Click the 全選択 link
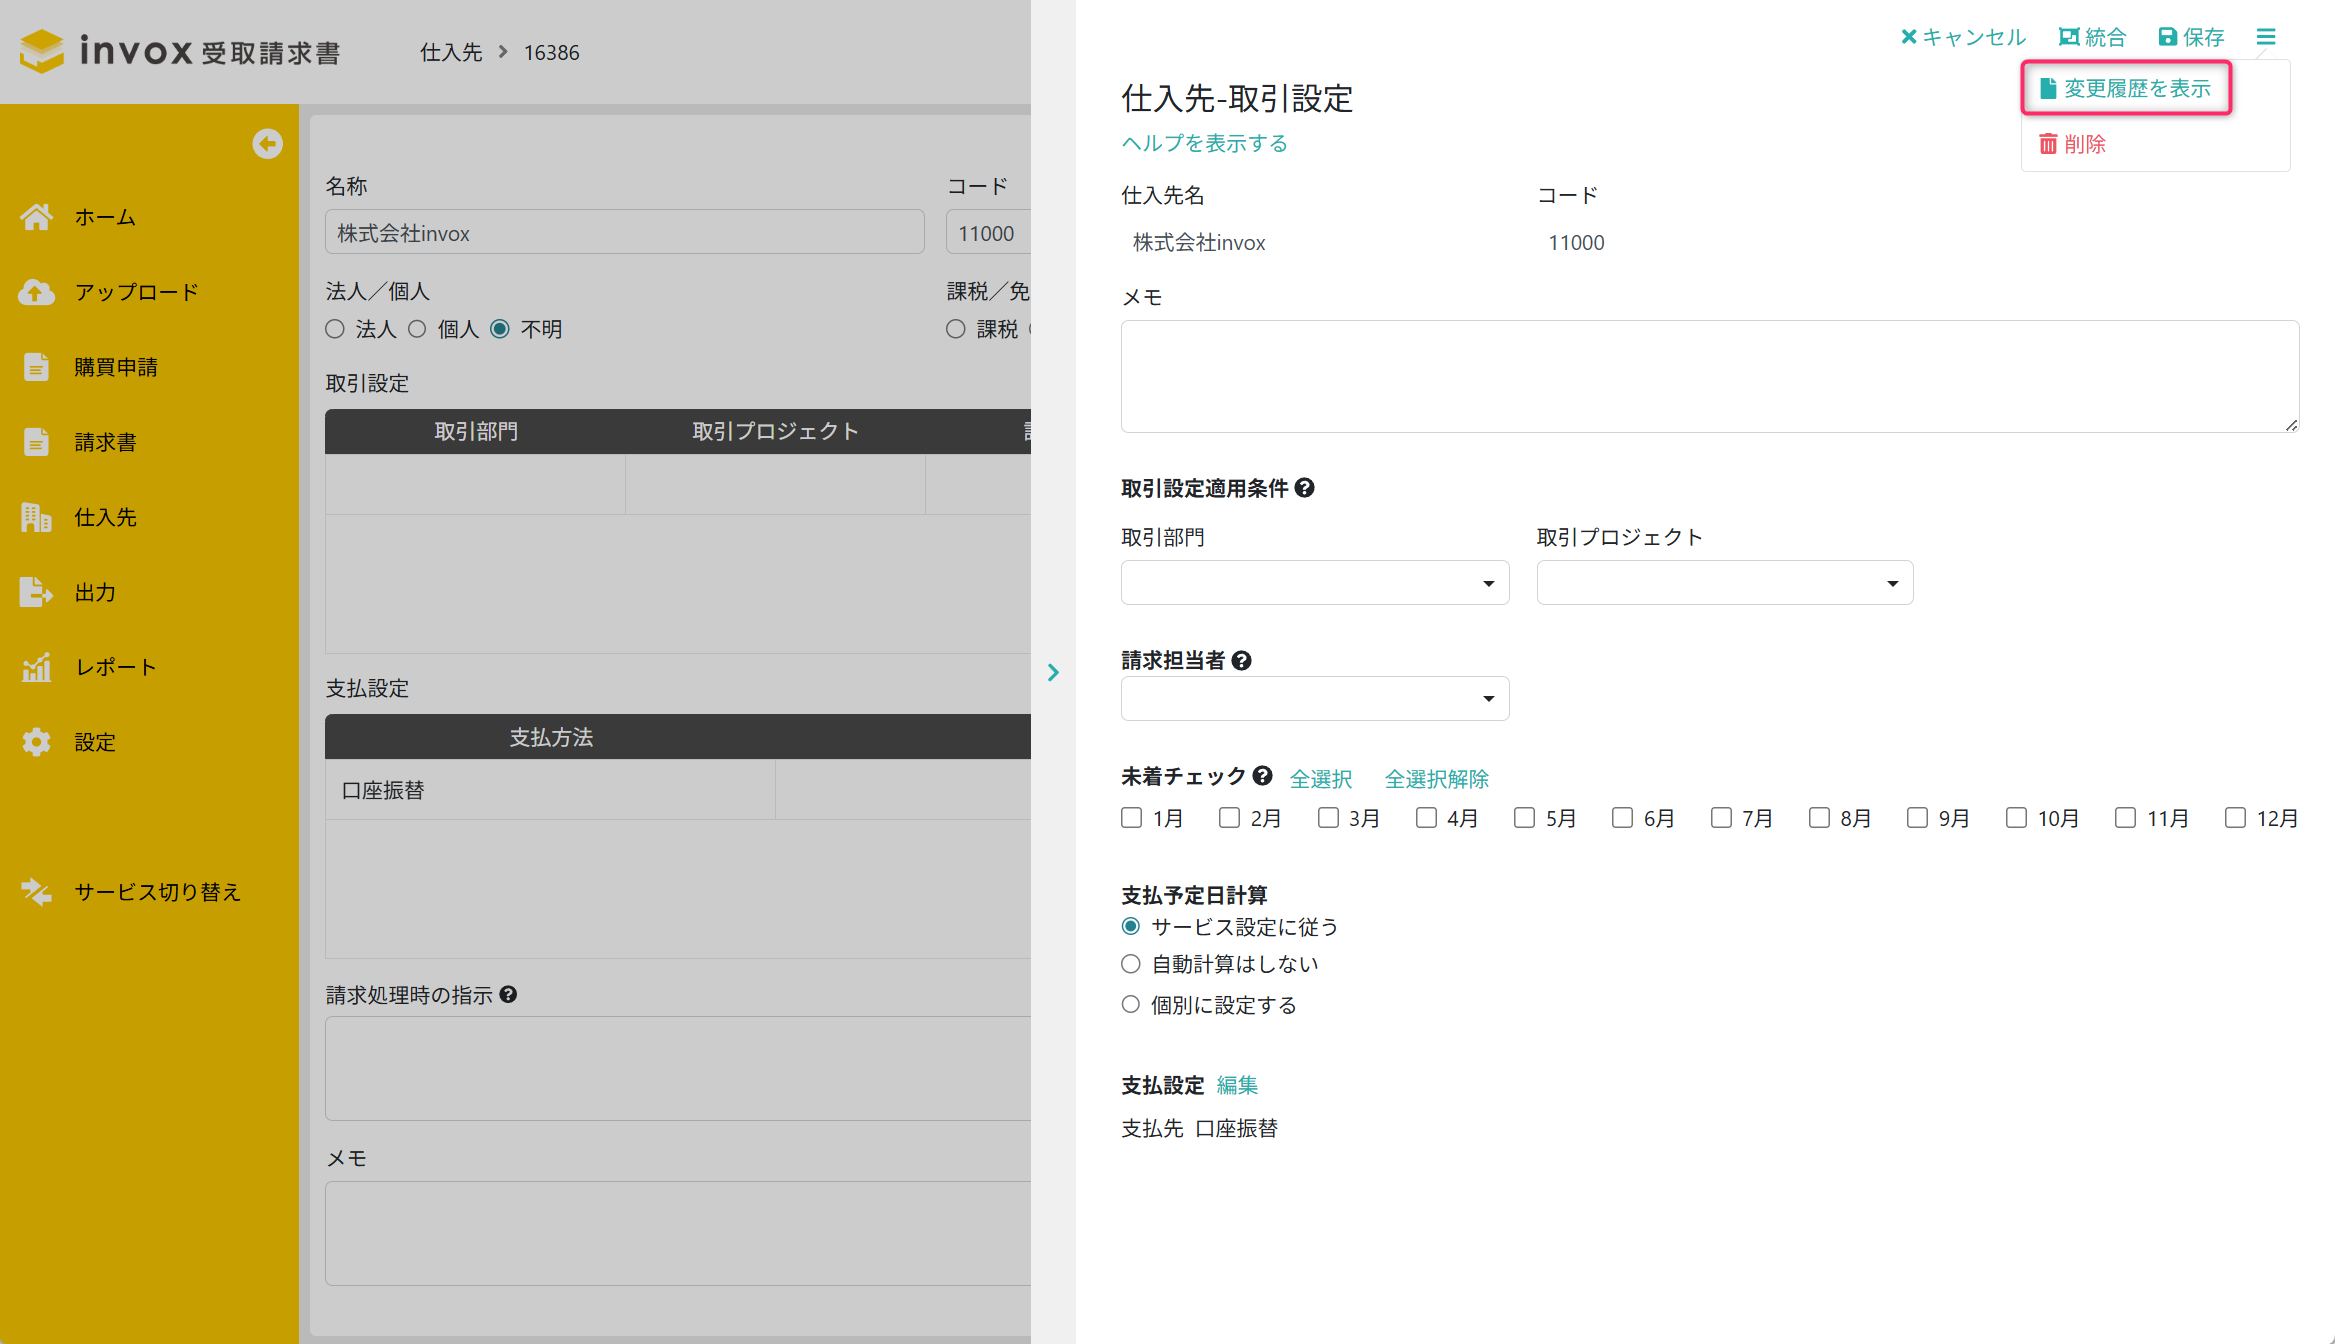The height and width of the screenshot is (1344, 2335). tap(1320, 779)
